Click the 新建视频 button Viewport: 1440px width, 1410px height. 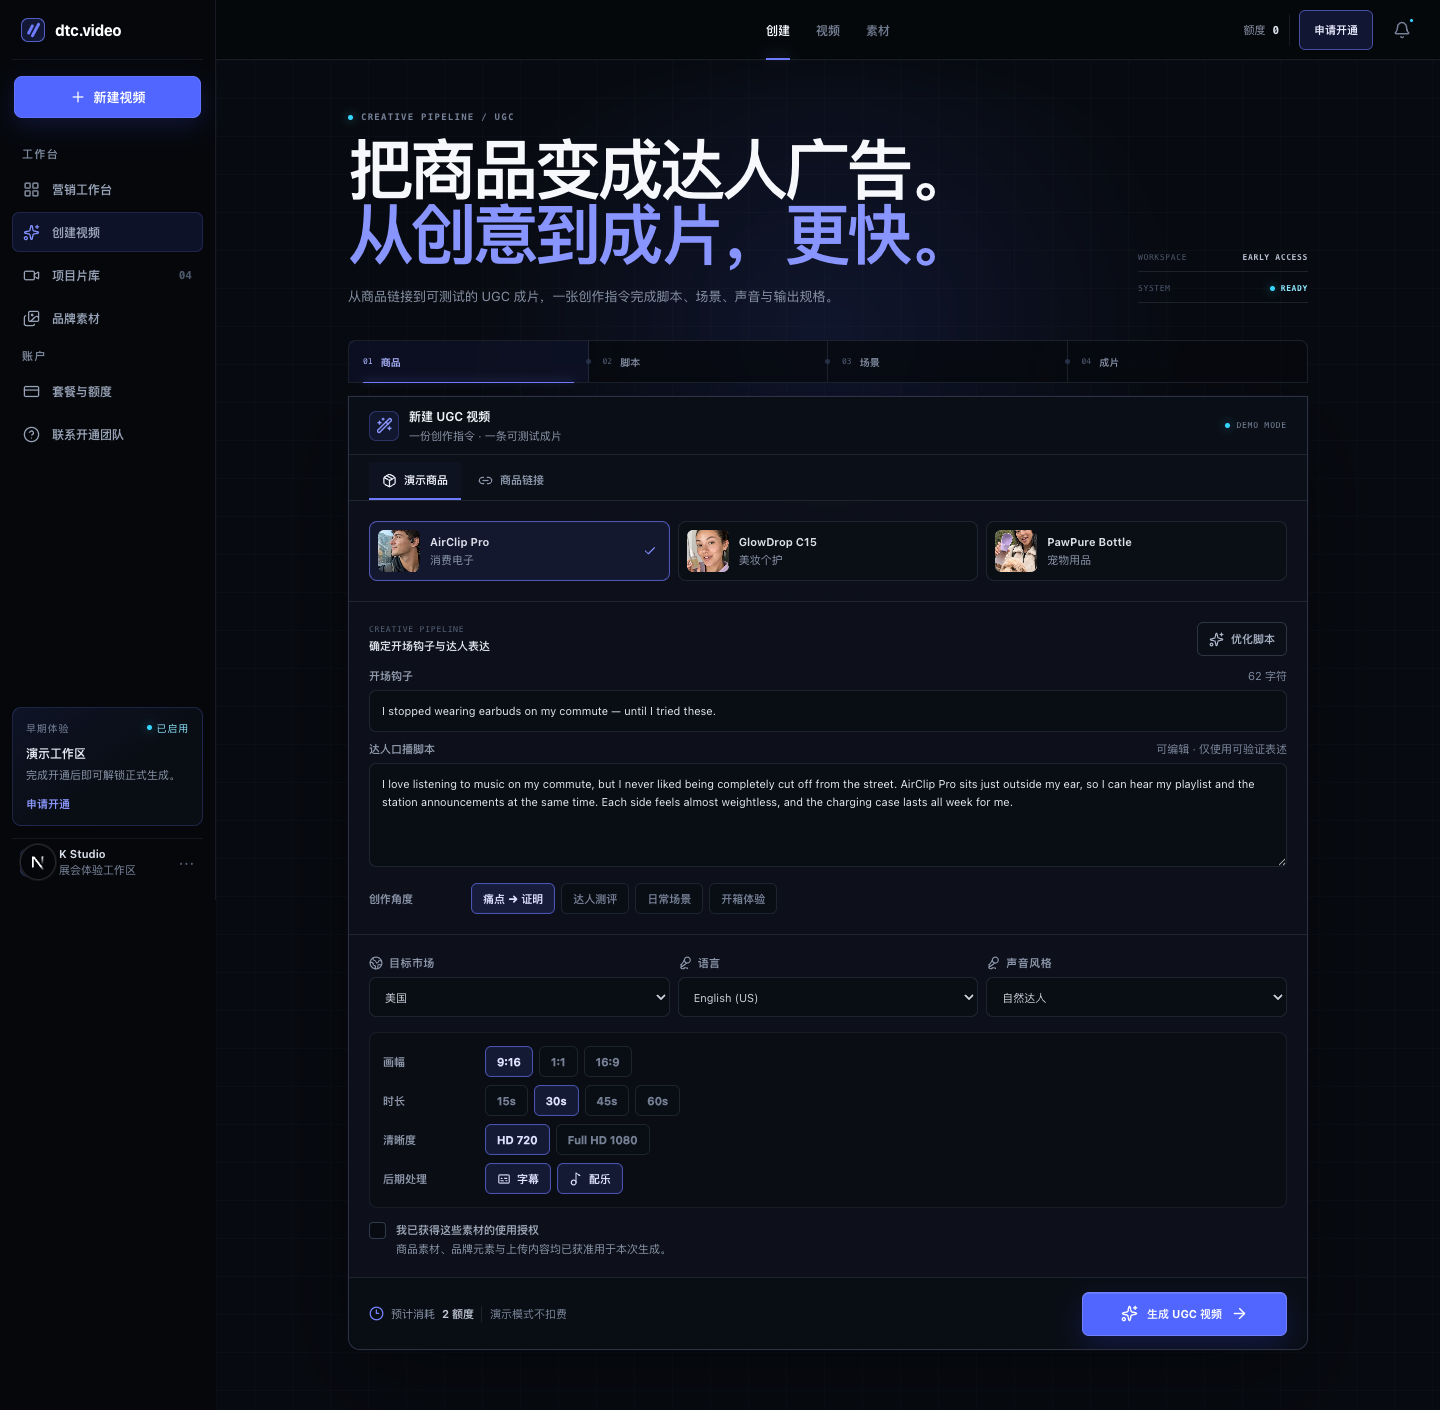107,97
